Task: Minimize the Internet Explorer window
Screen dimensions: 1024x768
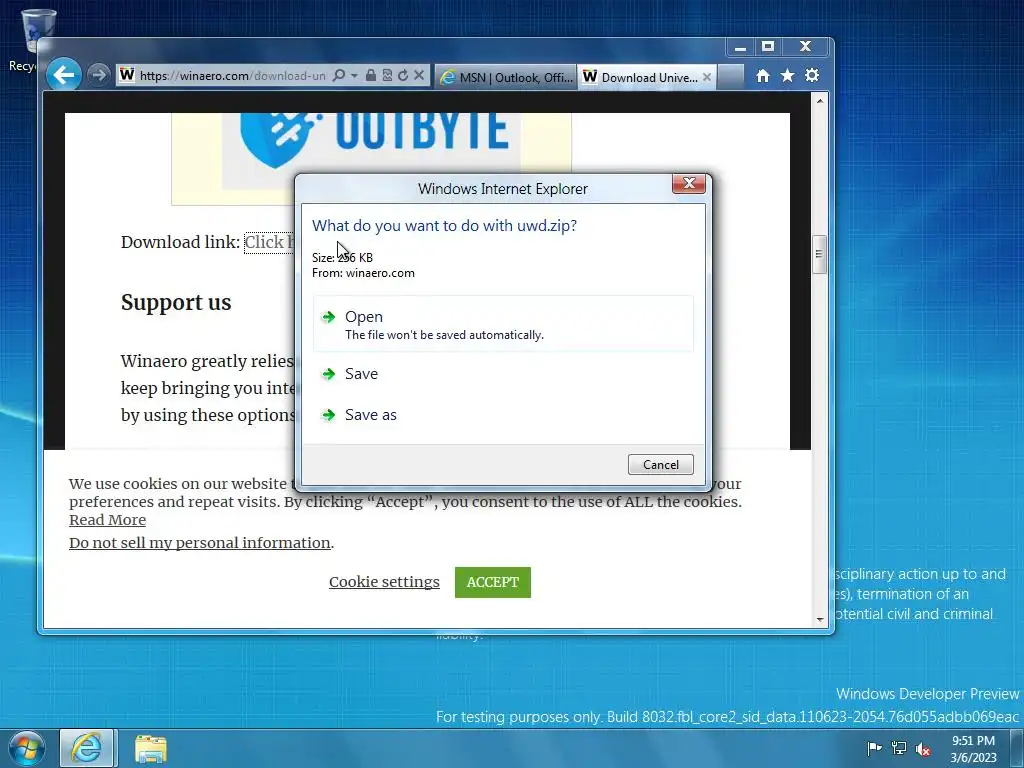Action: [x=740, y=47]
